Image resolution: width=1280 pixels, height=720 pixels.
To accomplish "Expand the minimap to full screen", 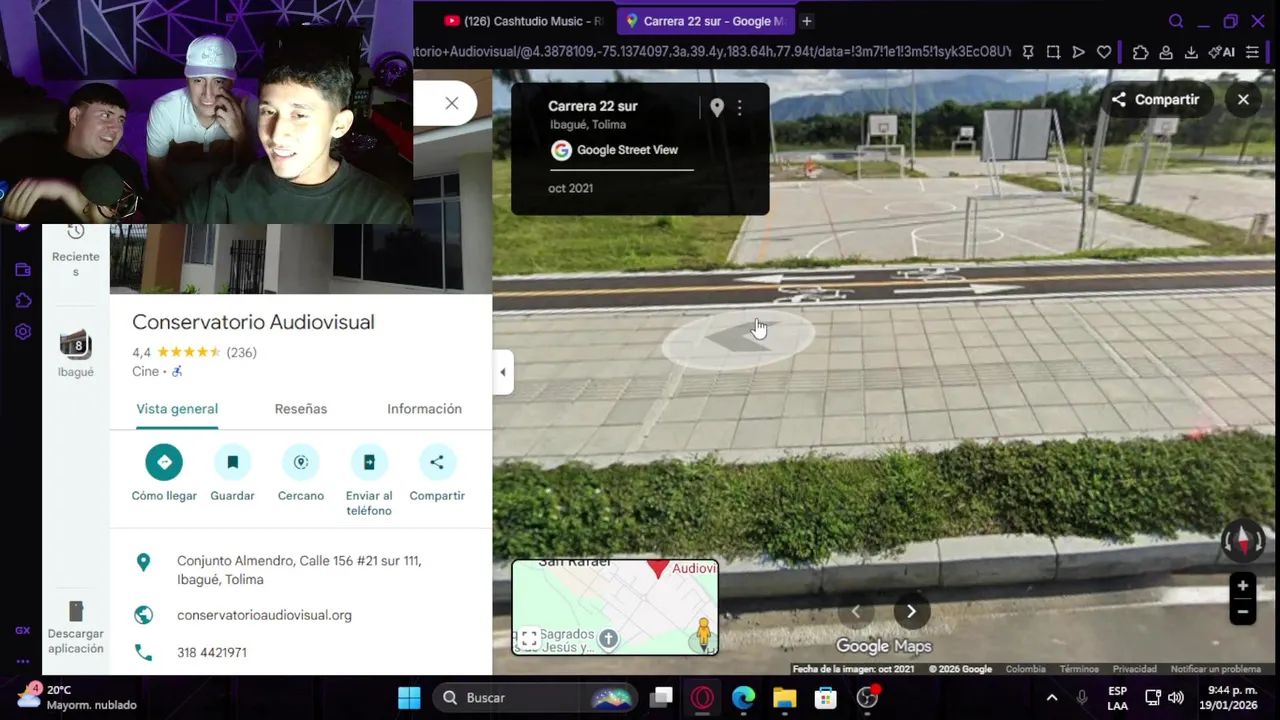I will coord(529,638).
